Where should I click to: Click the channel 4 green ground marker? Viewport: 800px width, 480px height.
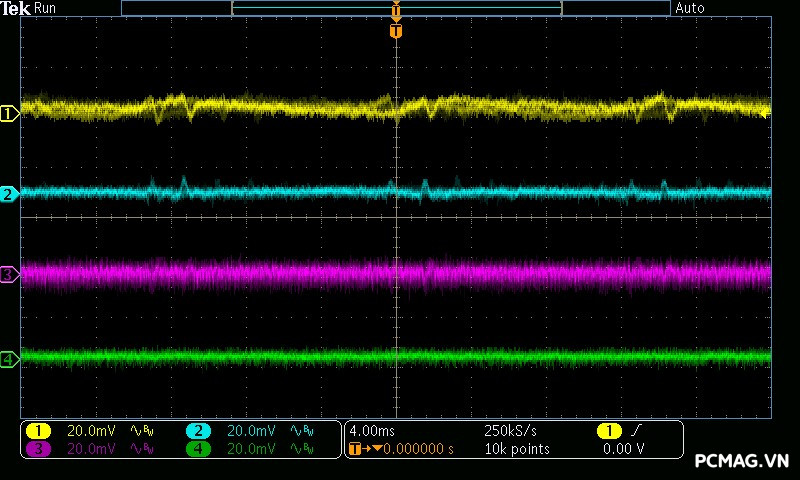pyautogui.click(x=10, y=359)
